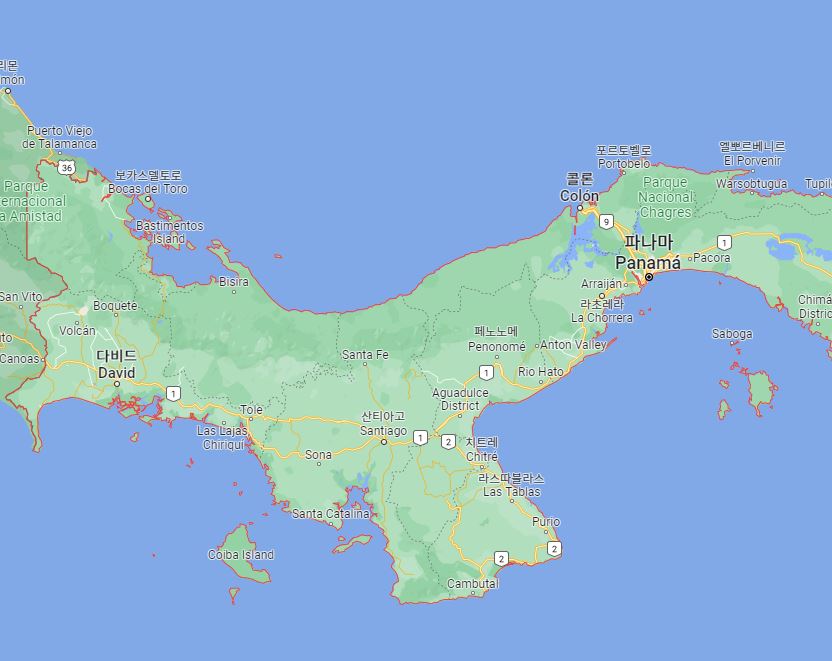This screenshot has width=832, height=661.
Task: Click the Boquete town label
Action: pyautogui.click(x=115, y=306)
